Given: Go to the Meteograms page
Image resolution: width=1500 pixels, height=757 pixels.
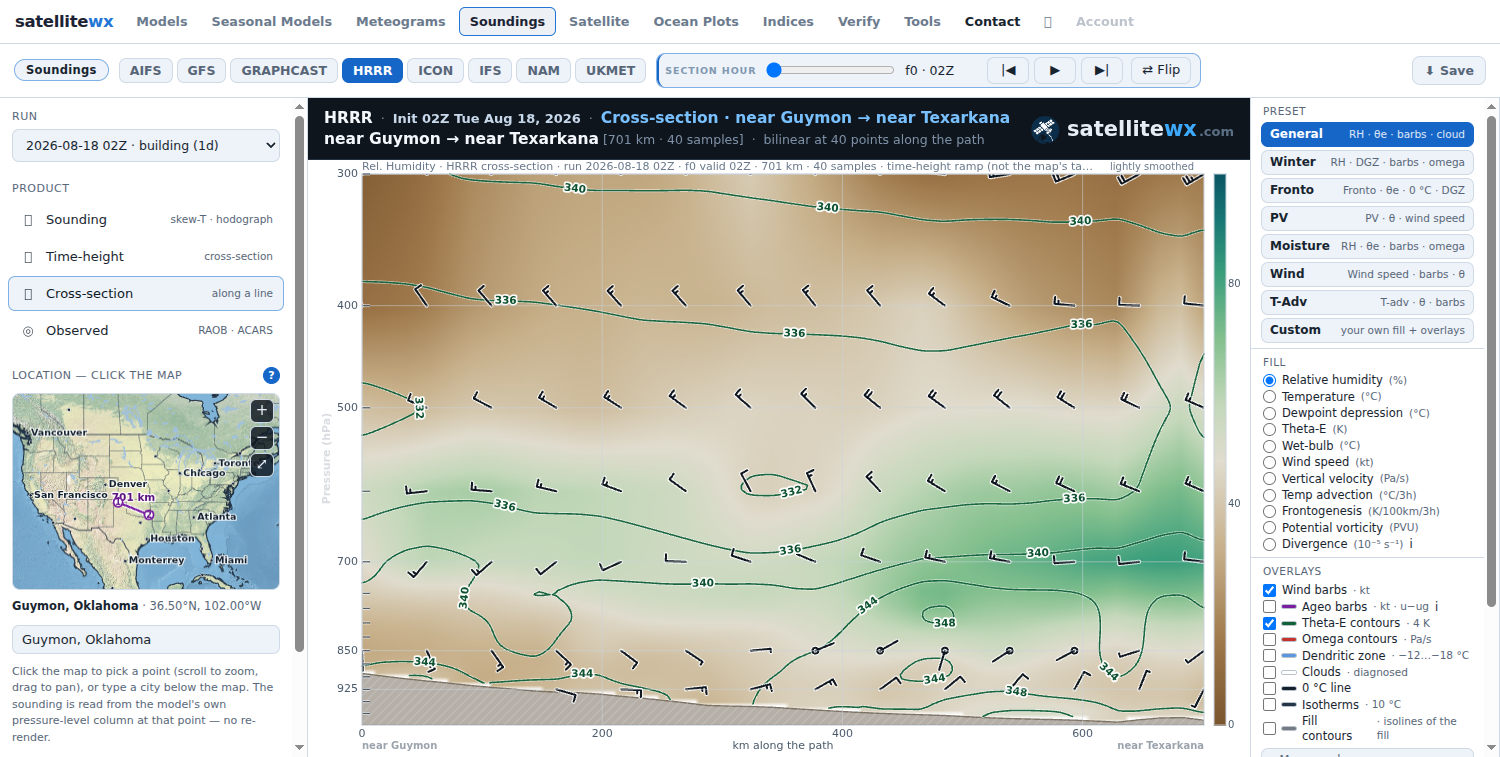Looking at the screenshot, I should pyautogui.click(x=400, y=21).
